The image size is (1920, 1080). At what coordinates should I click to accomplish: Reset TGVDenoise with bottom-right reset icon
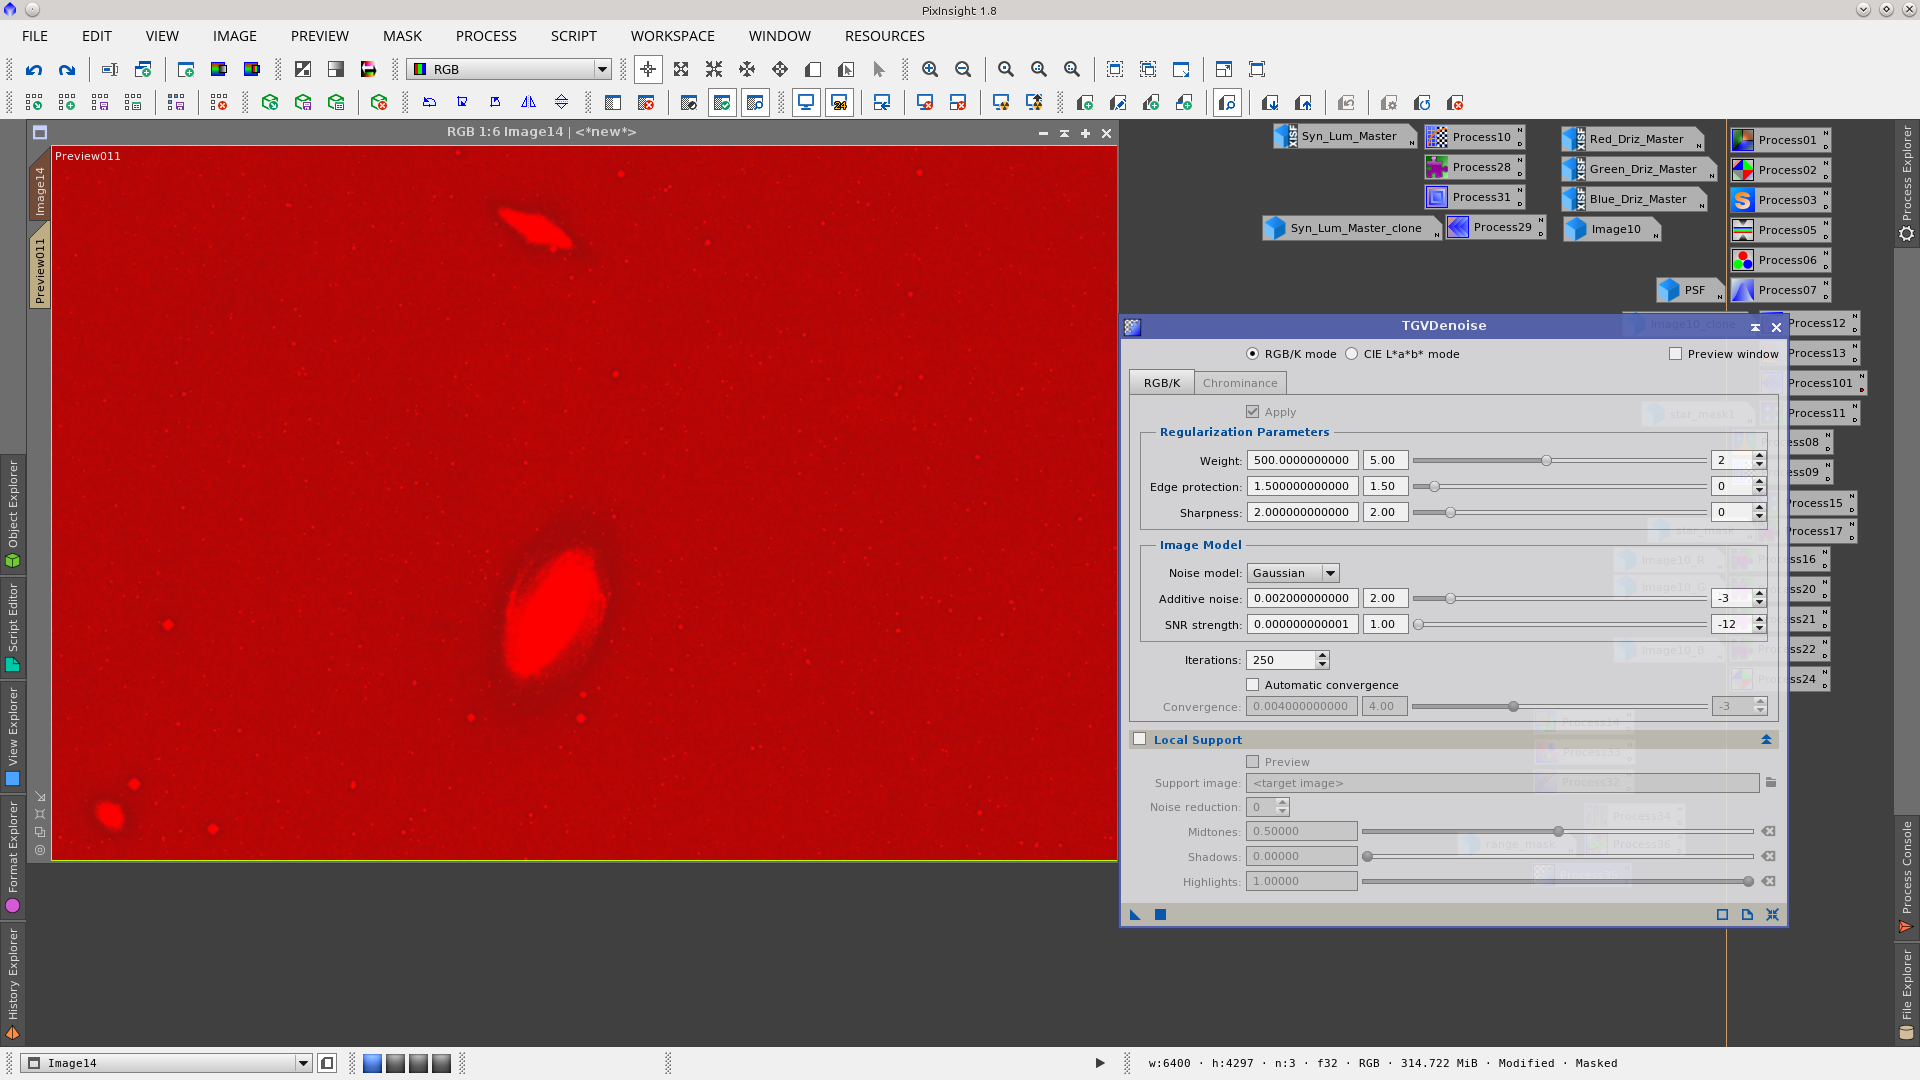(x=1772, y=915)
